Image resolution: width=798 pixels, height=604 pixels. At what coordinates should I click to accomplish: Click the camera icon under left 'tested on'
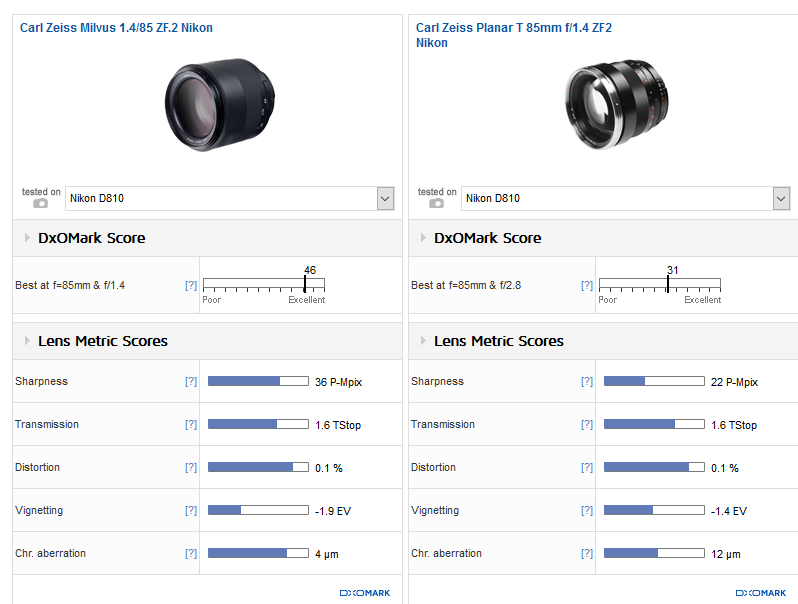41,204
